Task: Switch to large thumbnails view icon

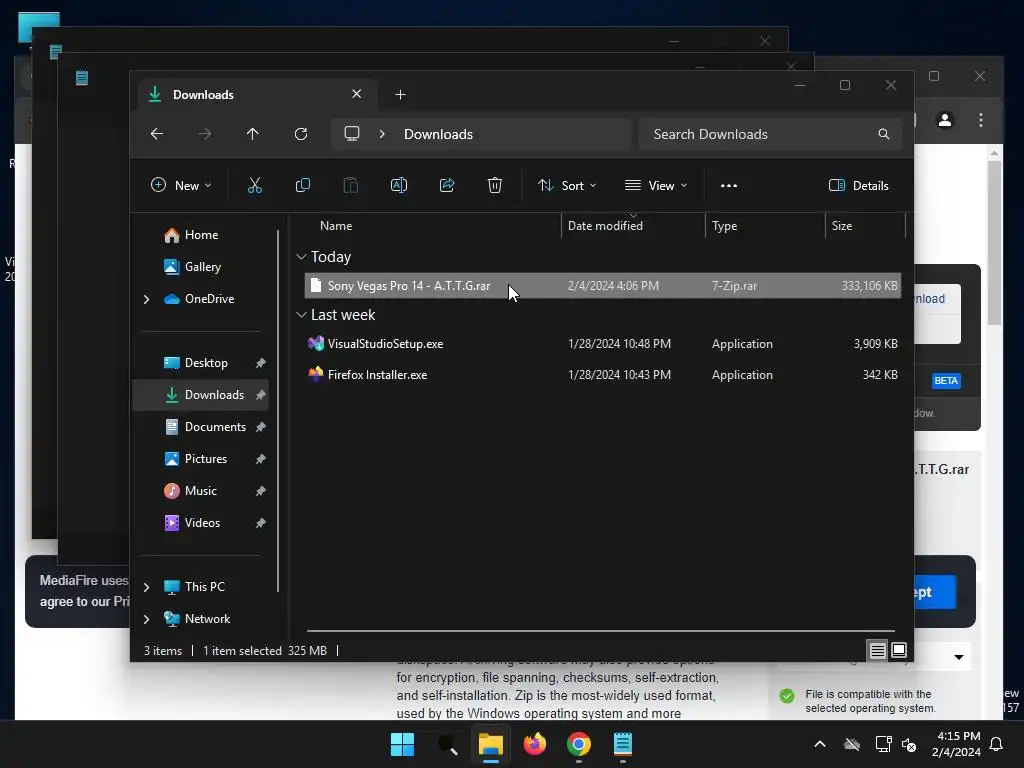Action: tap(899, 650)
